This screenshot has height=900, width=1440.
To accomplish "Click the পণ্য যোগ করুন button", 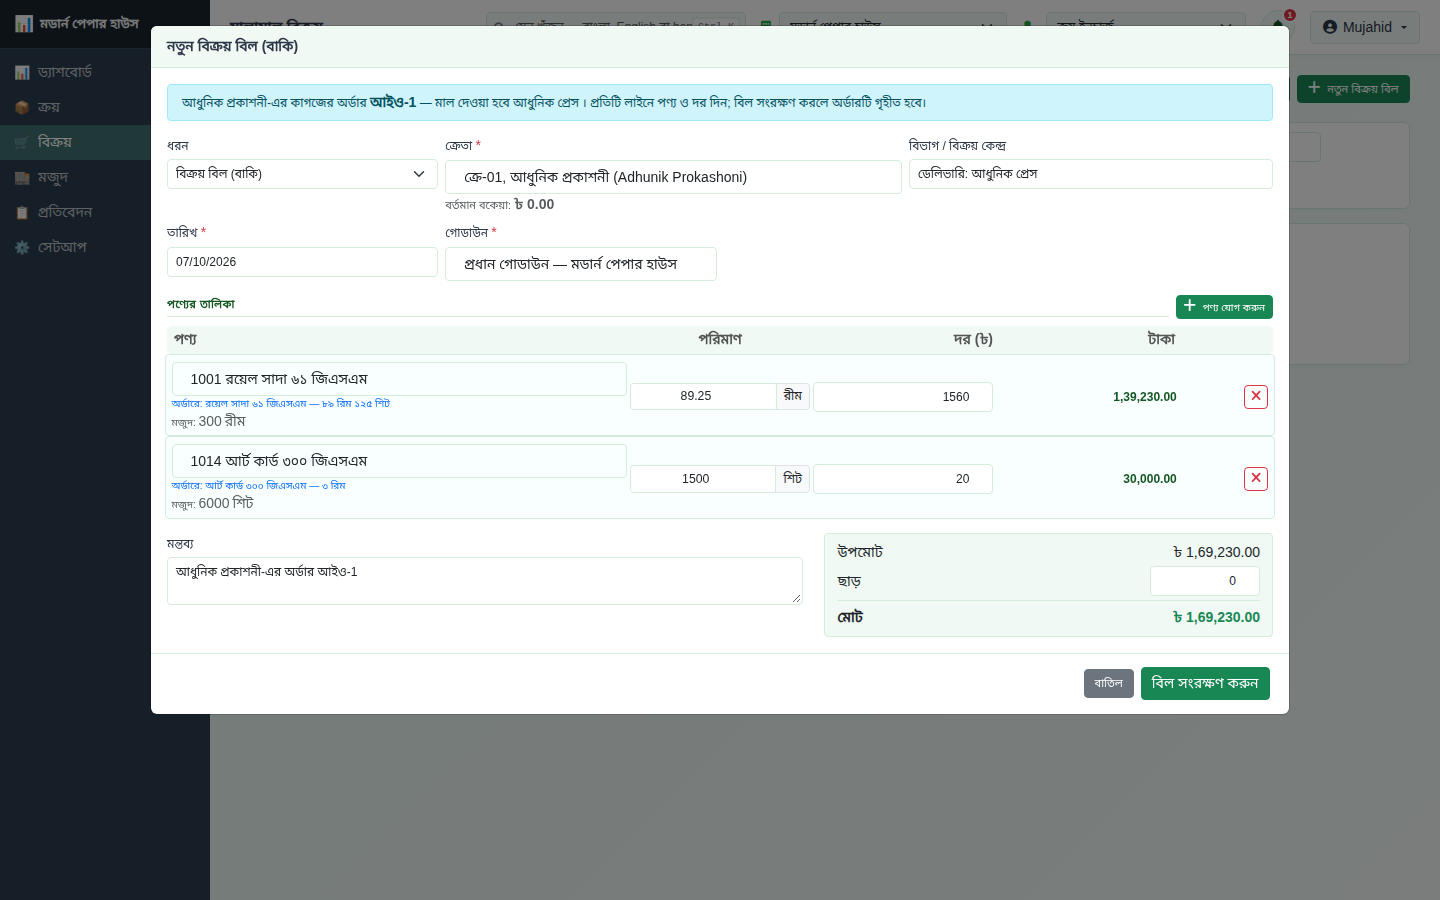I will [x=1224, y=307].
